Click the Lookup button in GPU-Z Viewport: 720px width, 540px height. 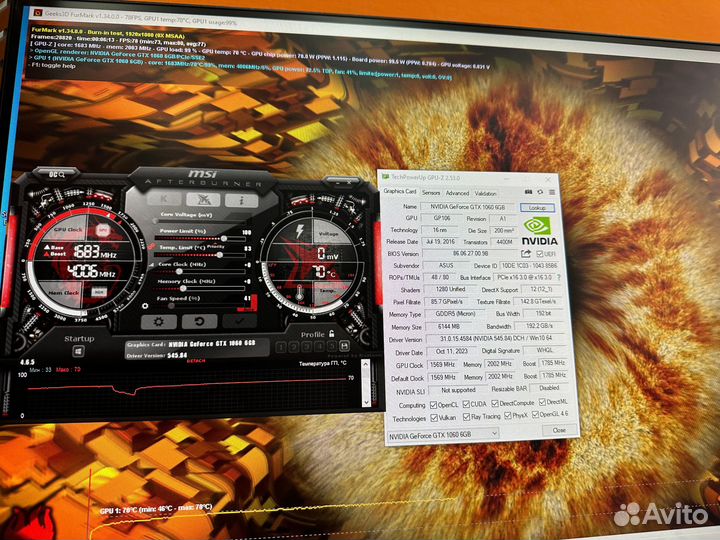tap(537, 208)
